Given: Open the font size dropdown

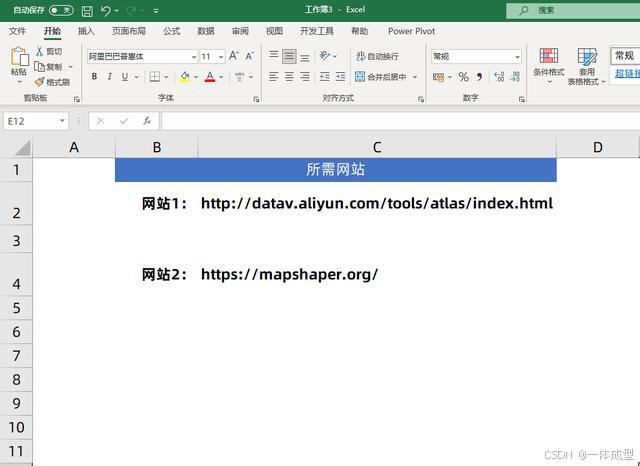Looking at the screenshot, I should [221, 57].
